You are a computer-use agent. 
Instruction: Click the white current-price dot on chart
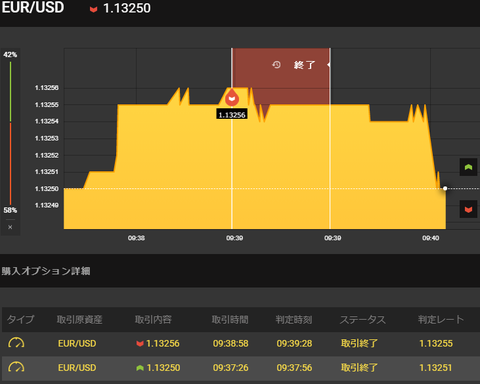(445, 189)
